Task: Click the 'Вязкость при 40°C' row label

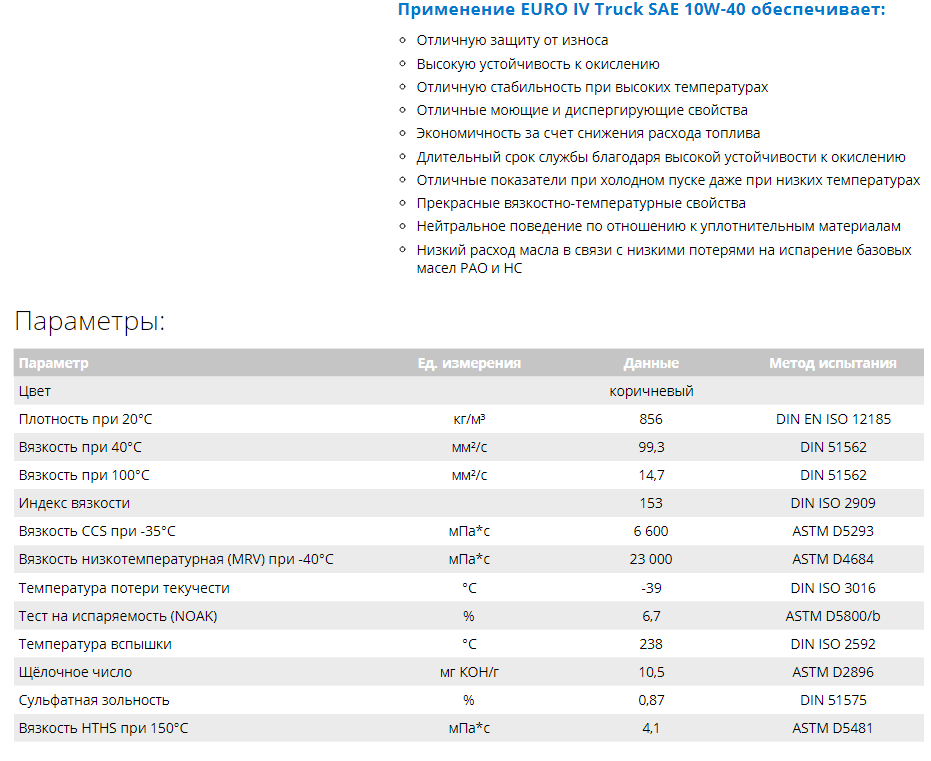Action: 80,447
